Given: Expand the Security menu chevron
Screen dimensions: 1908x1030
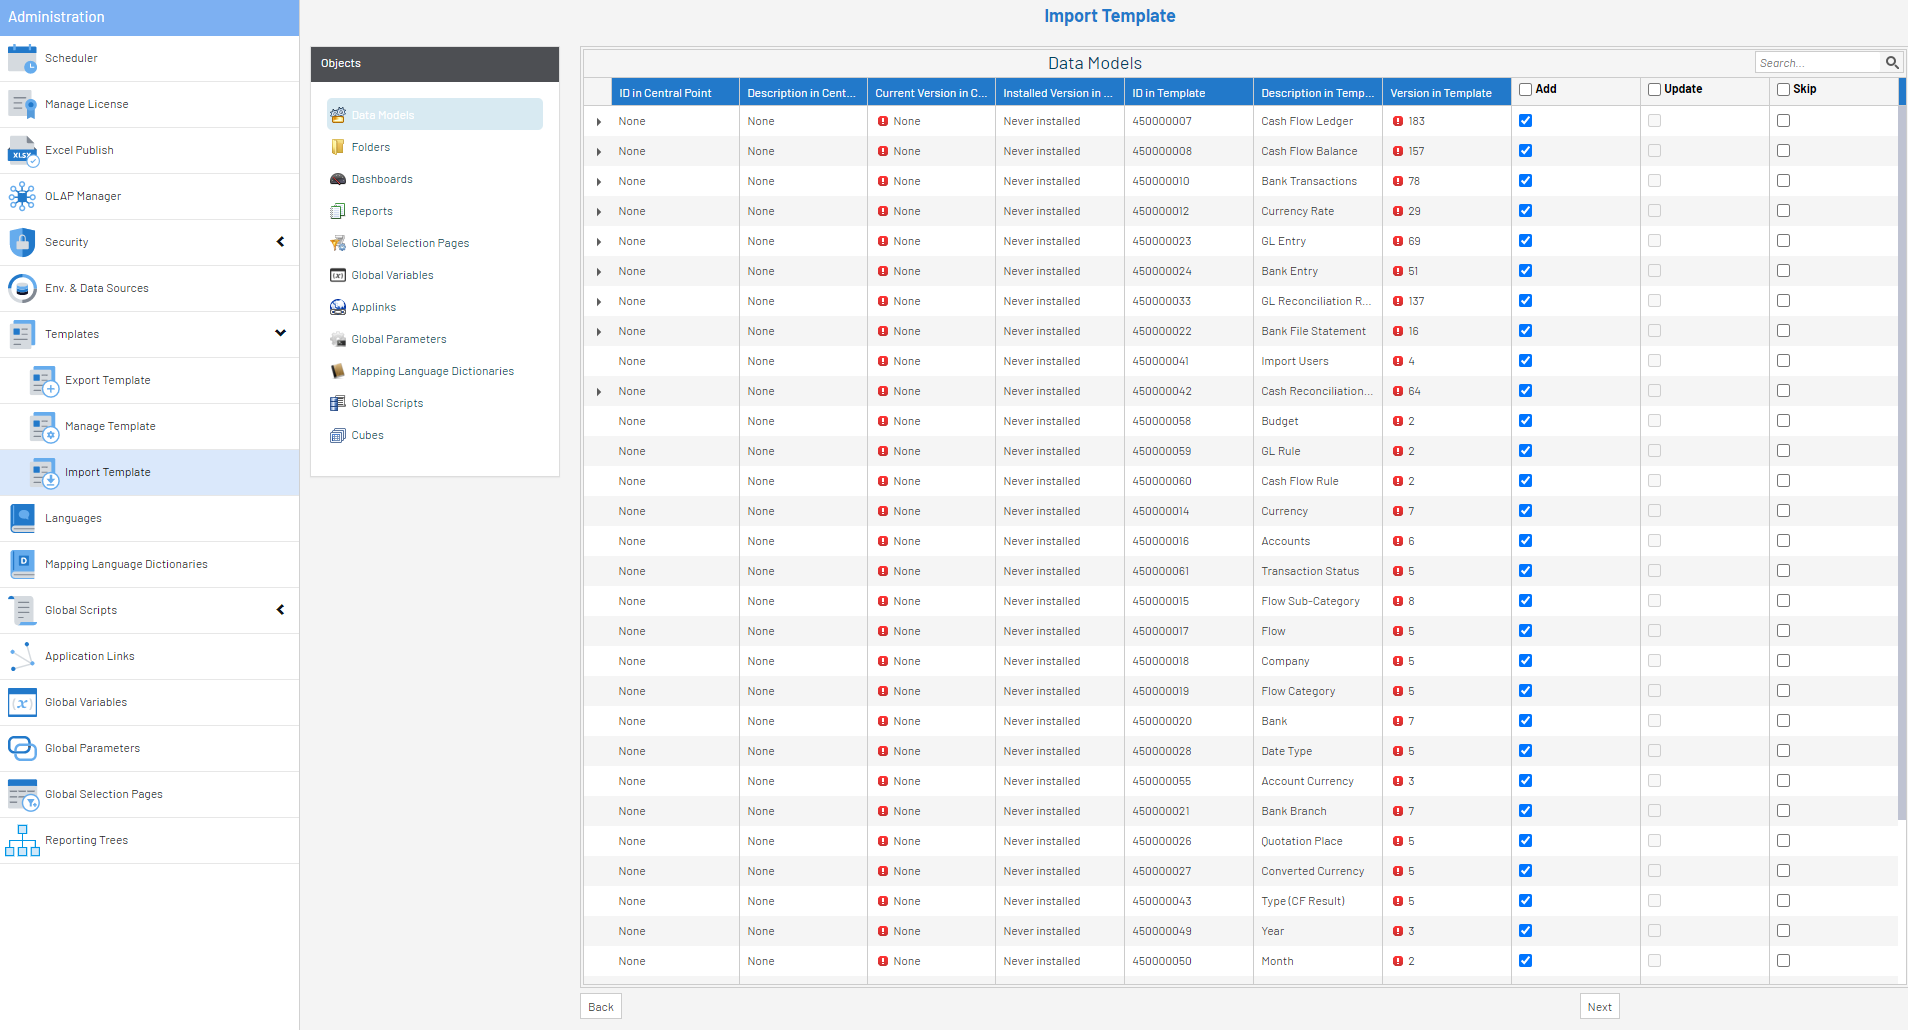Looking at the screenshot, I should tap(281, 242).
